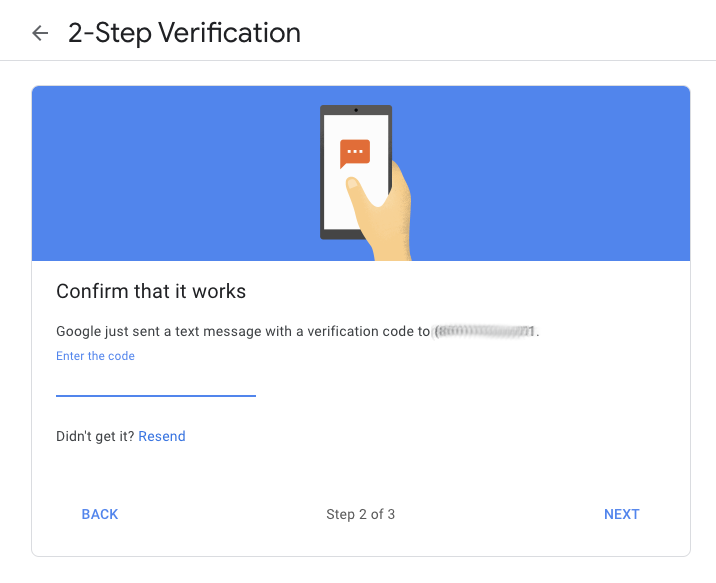Viewport: 716px width, 583px height.
Task: Click the back arrow beside 2-Step Verification
Action: [x=40, y=33]
